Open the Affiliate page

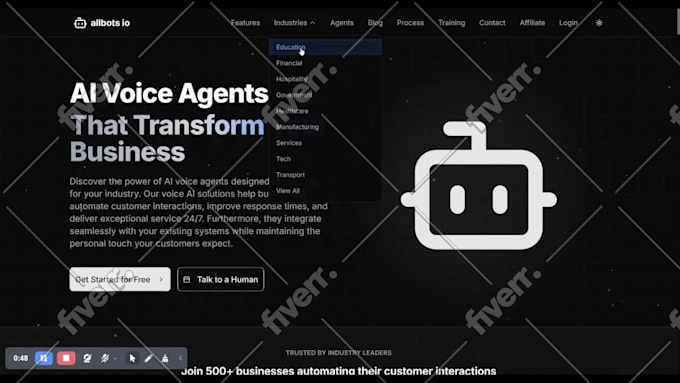(x=532, y=23)
